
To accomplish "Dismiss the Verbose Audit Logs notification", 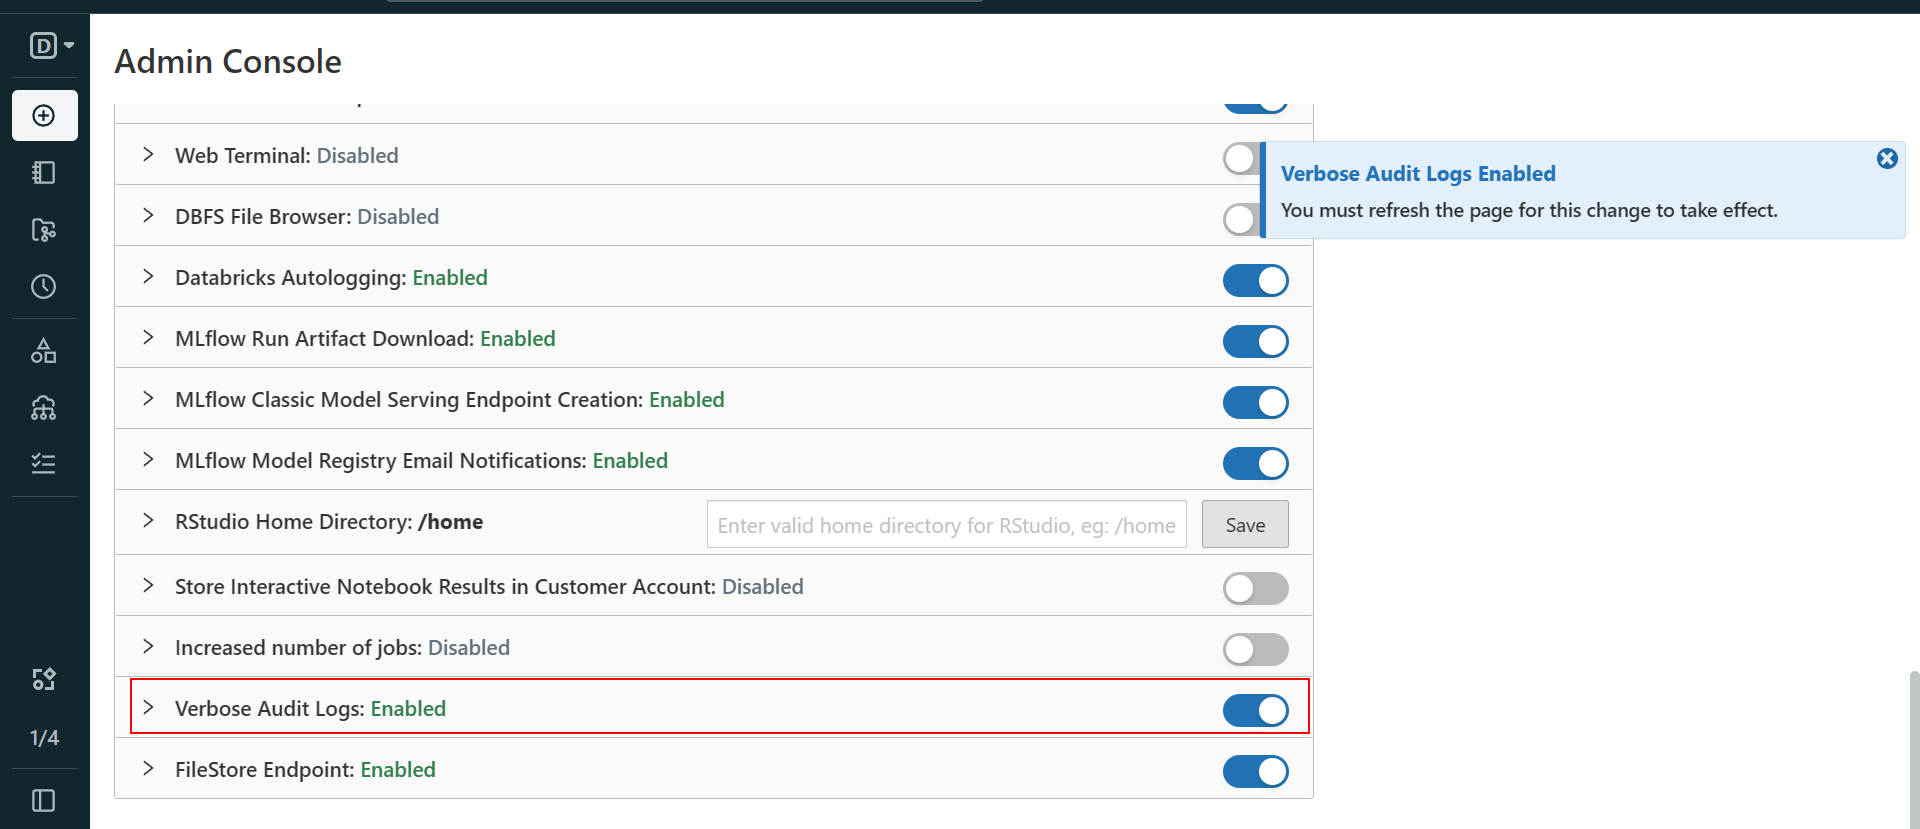I will [1887, 158].
